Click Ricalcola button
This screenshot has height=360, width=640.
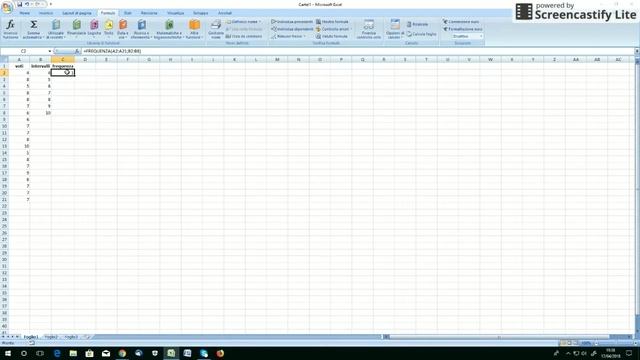tap(417, 24)
